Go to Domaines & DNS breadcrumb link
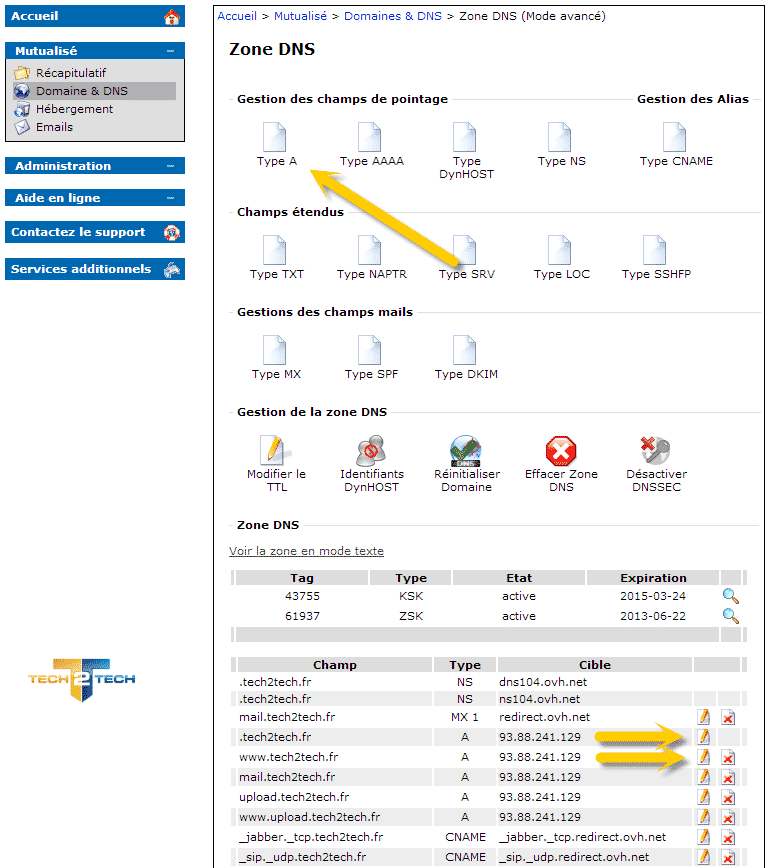769x868 pixels. [x=393, y=16]
